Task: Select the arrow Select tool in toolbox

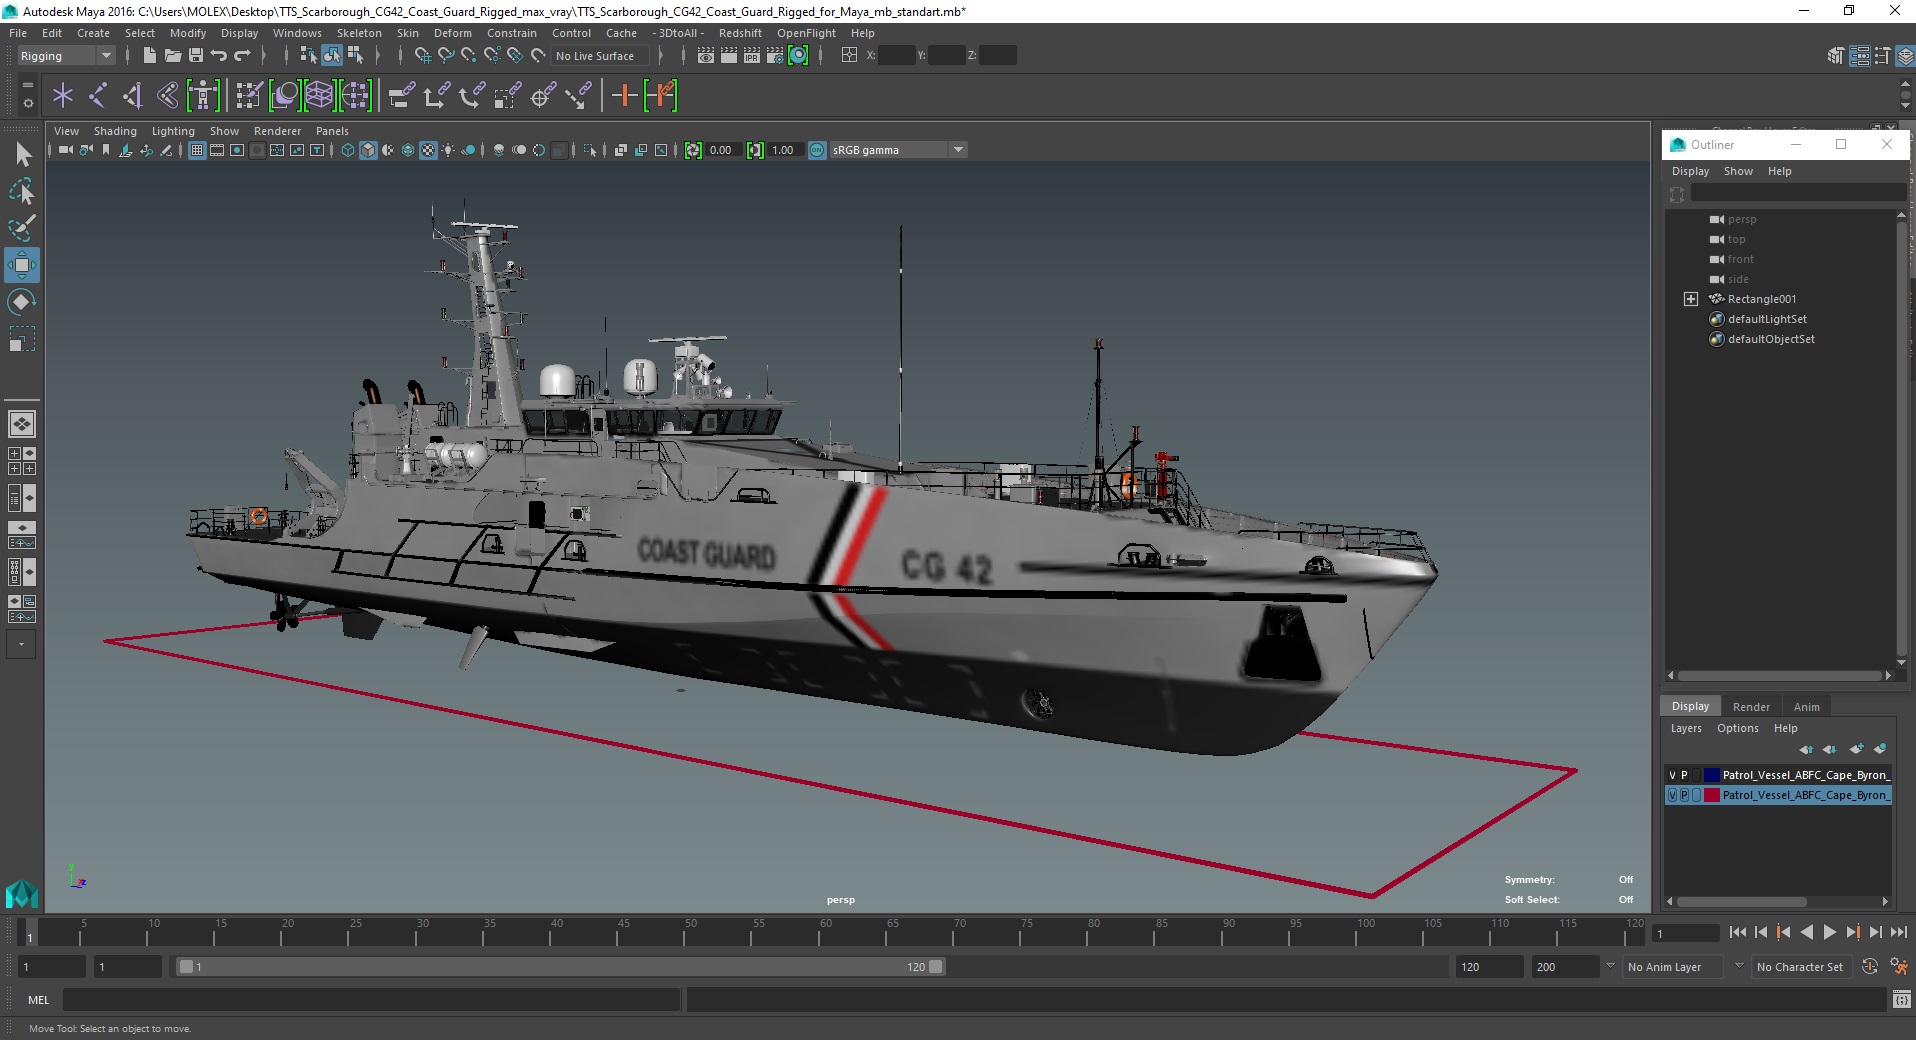Action: [22, 154]
